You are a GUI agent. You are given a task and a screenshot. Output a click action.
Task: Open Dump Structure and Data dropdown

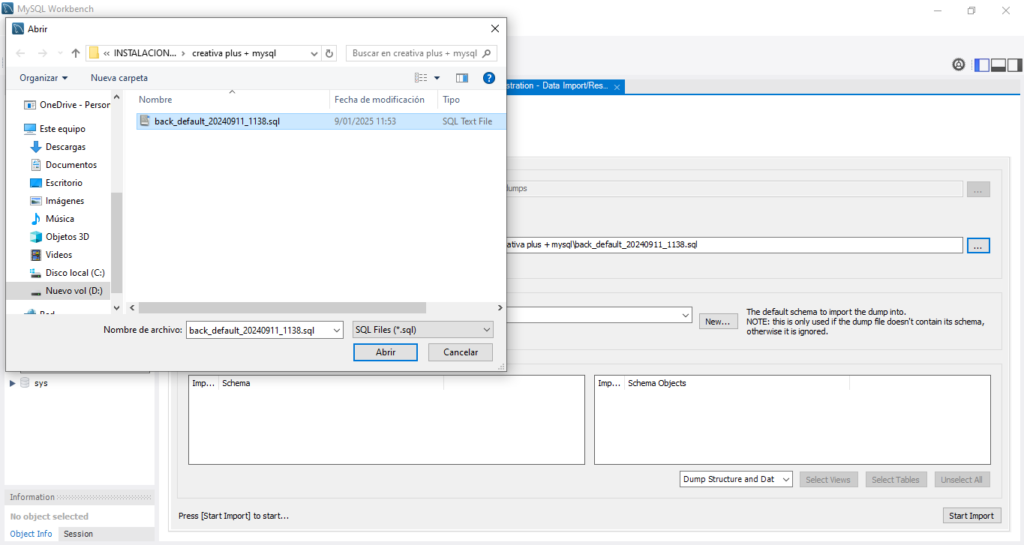click(735, 479)
